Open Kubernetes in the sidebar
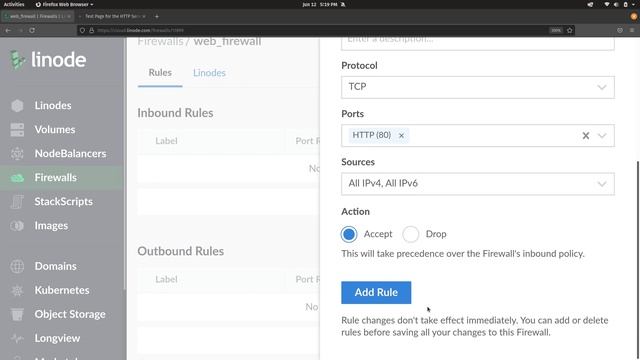The height and width of the screenshot is (360, 640). click(x=62, y=290)
